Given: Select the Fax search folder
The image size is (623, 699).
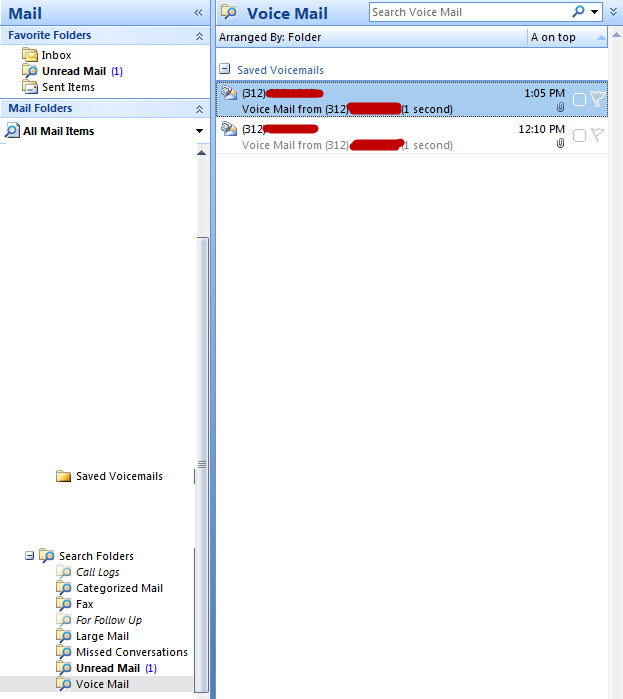Looking at the screenshot, I should pyautogui.click(x=84, y=604).
